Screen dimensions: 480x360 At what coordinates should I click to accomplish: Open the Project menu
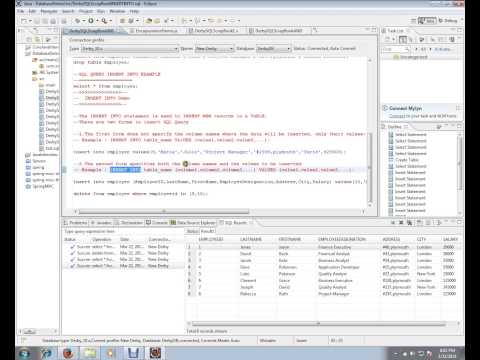(x=86, y=11)
